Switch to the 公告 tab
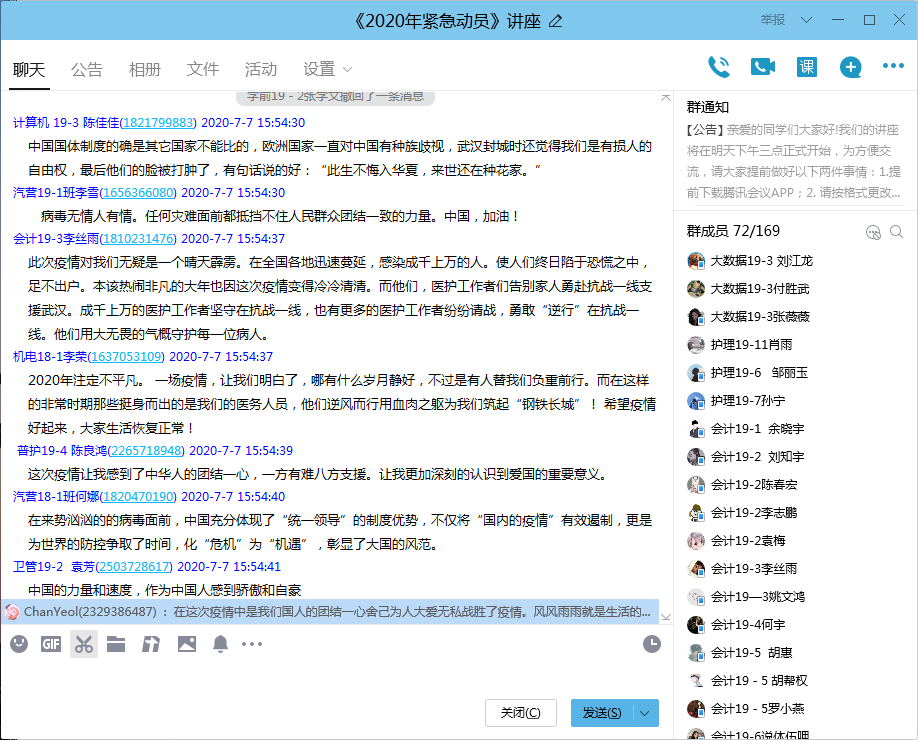Viewport: 918px width, 740px height. 87,69
